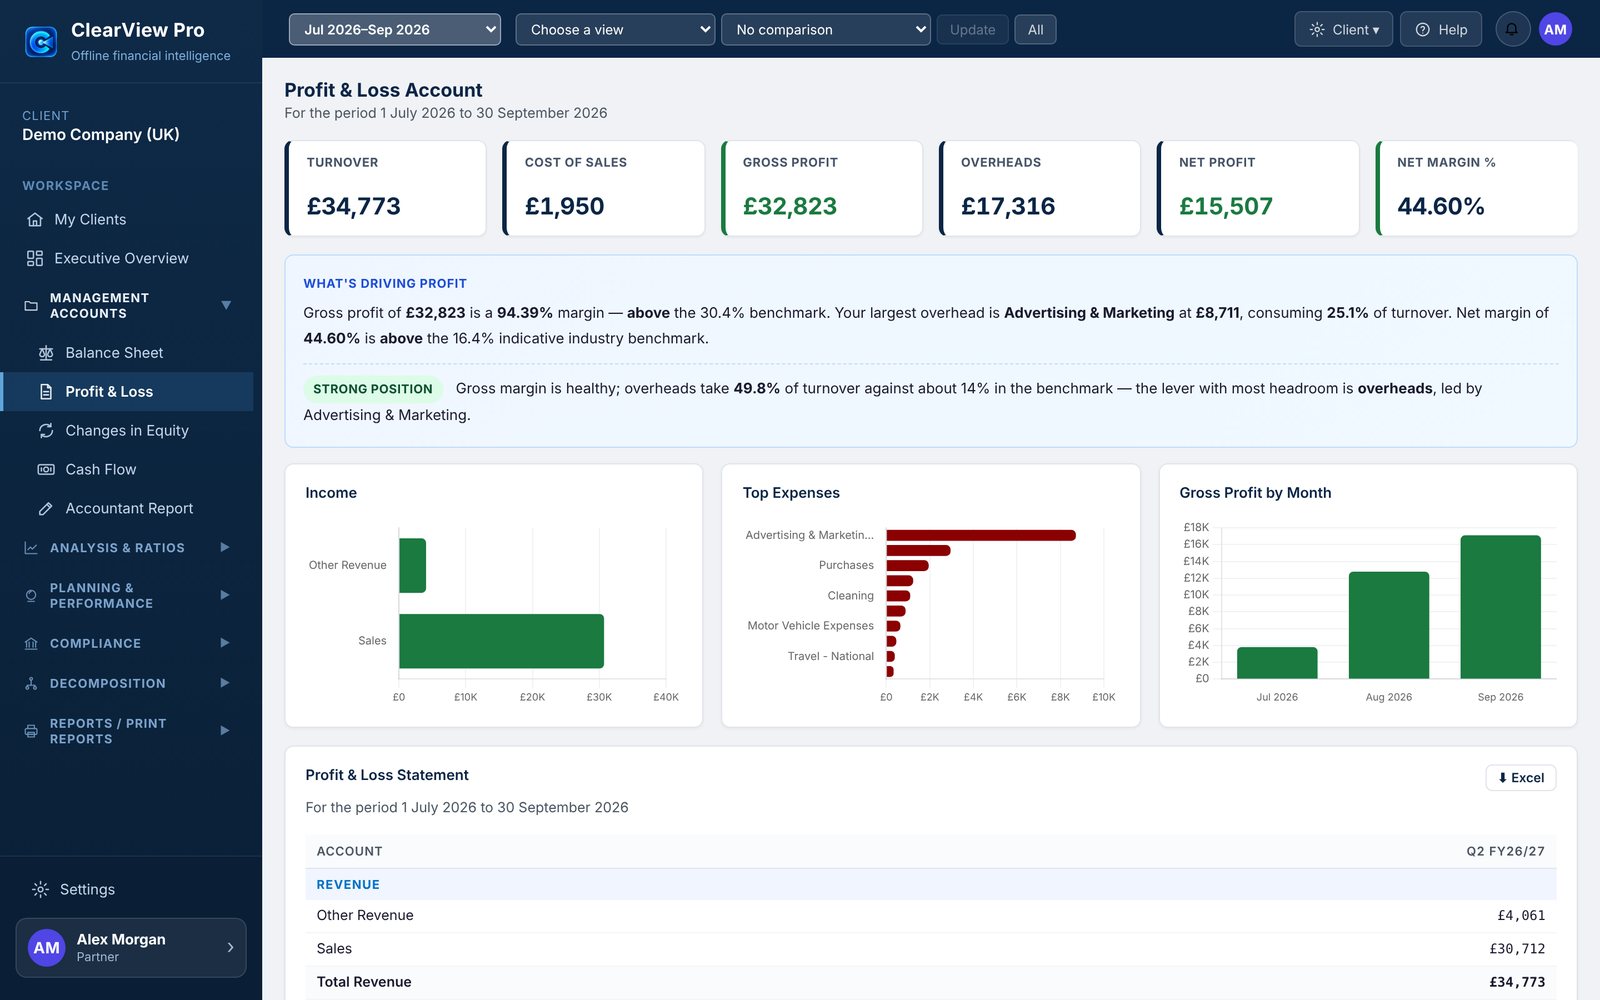Click the ClearView Pro logo icon
This screenshot has height=1000, width=1600.
[41, 42]
